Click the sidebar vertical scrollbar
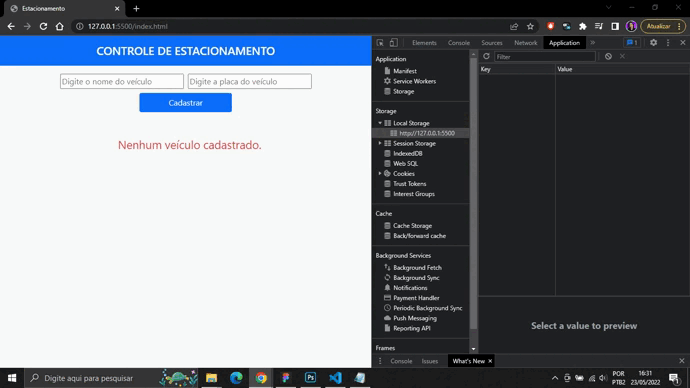Screen dimensions: 690x388 point(473,194)
